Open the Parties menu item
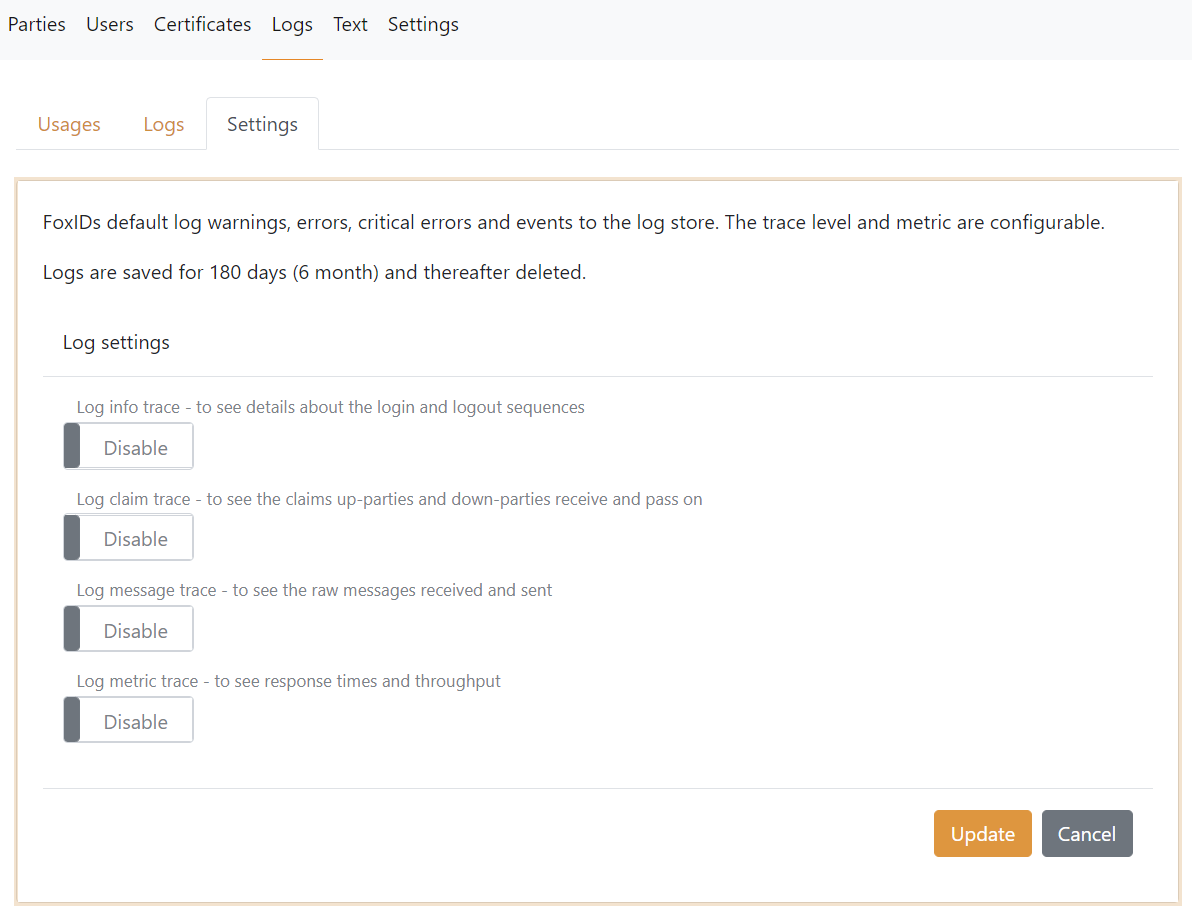Screen dimensions: 1192x917 37,24
